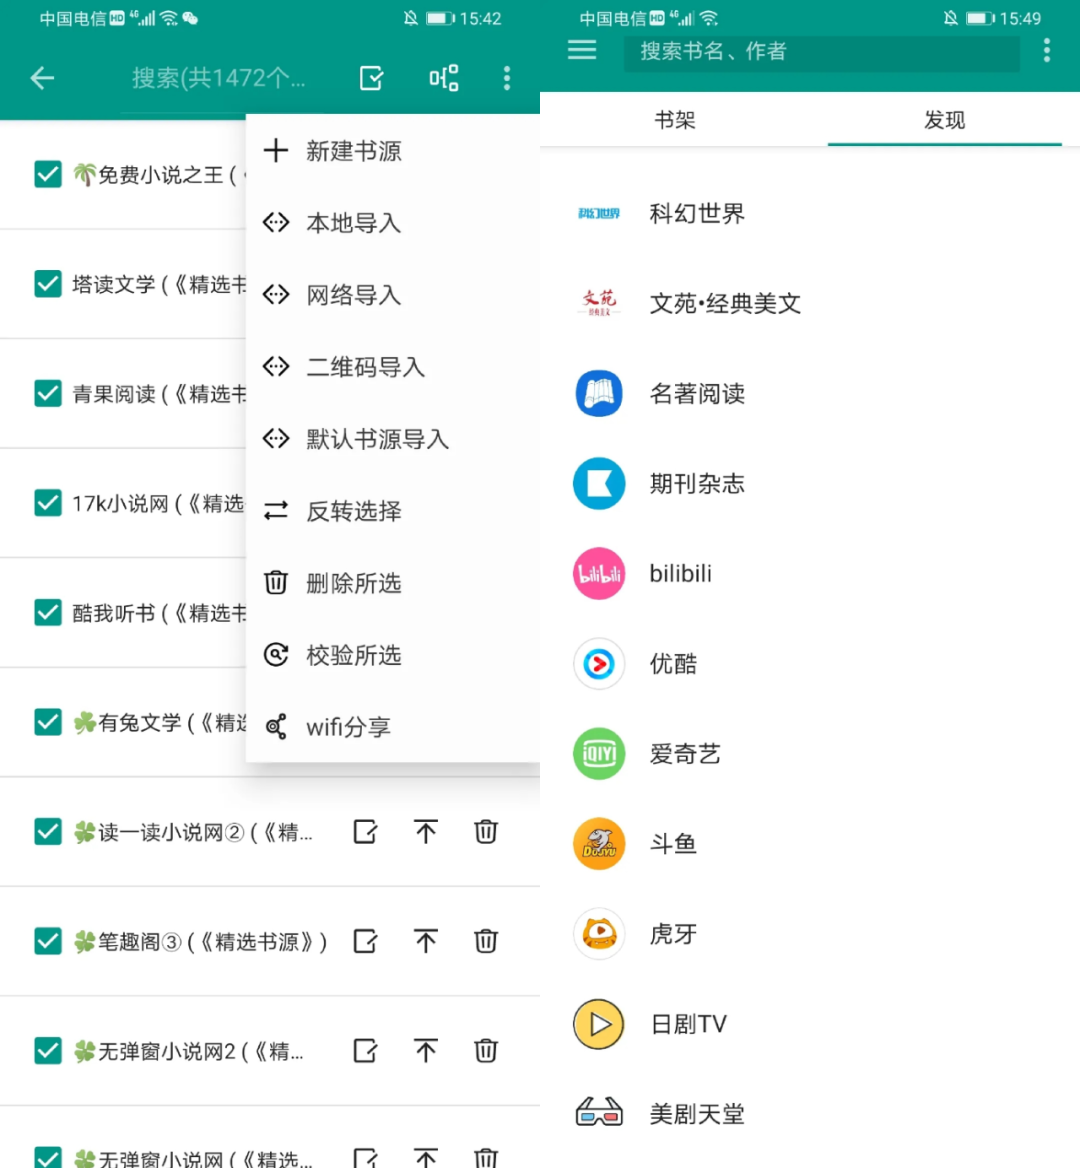Switch to the 书架 tab

pyautogui.click(x=675, y=119)
